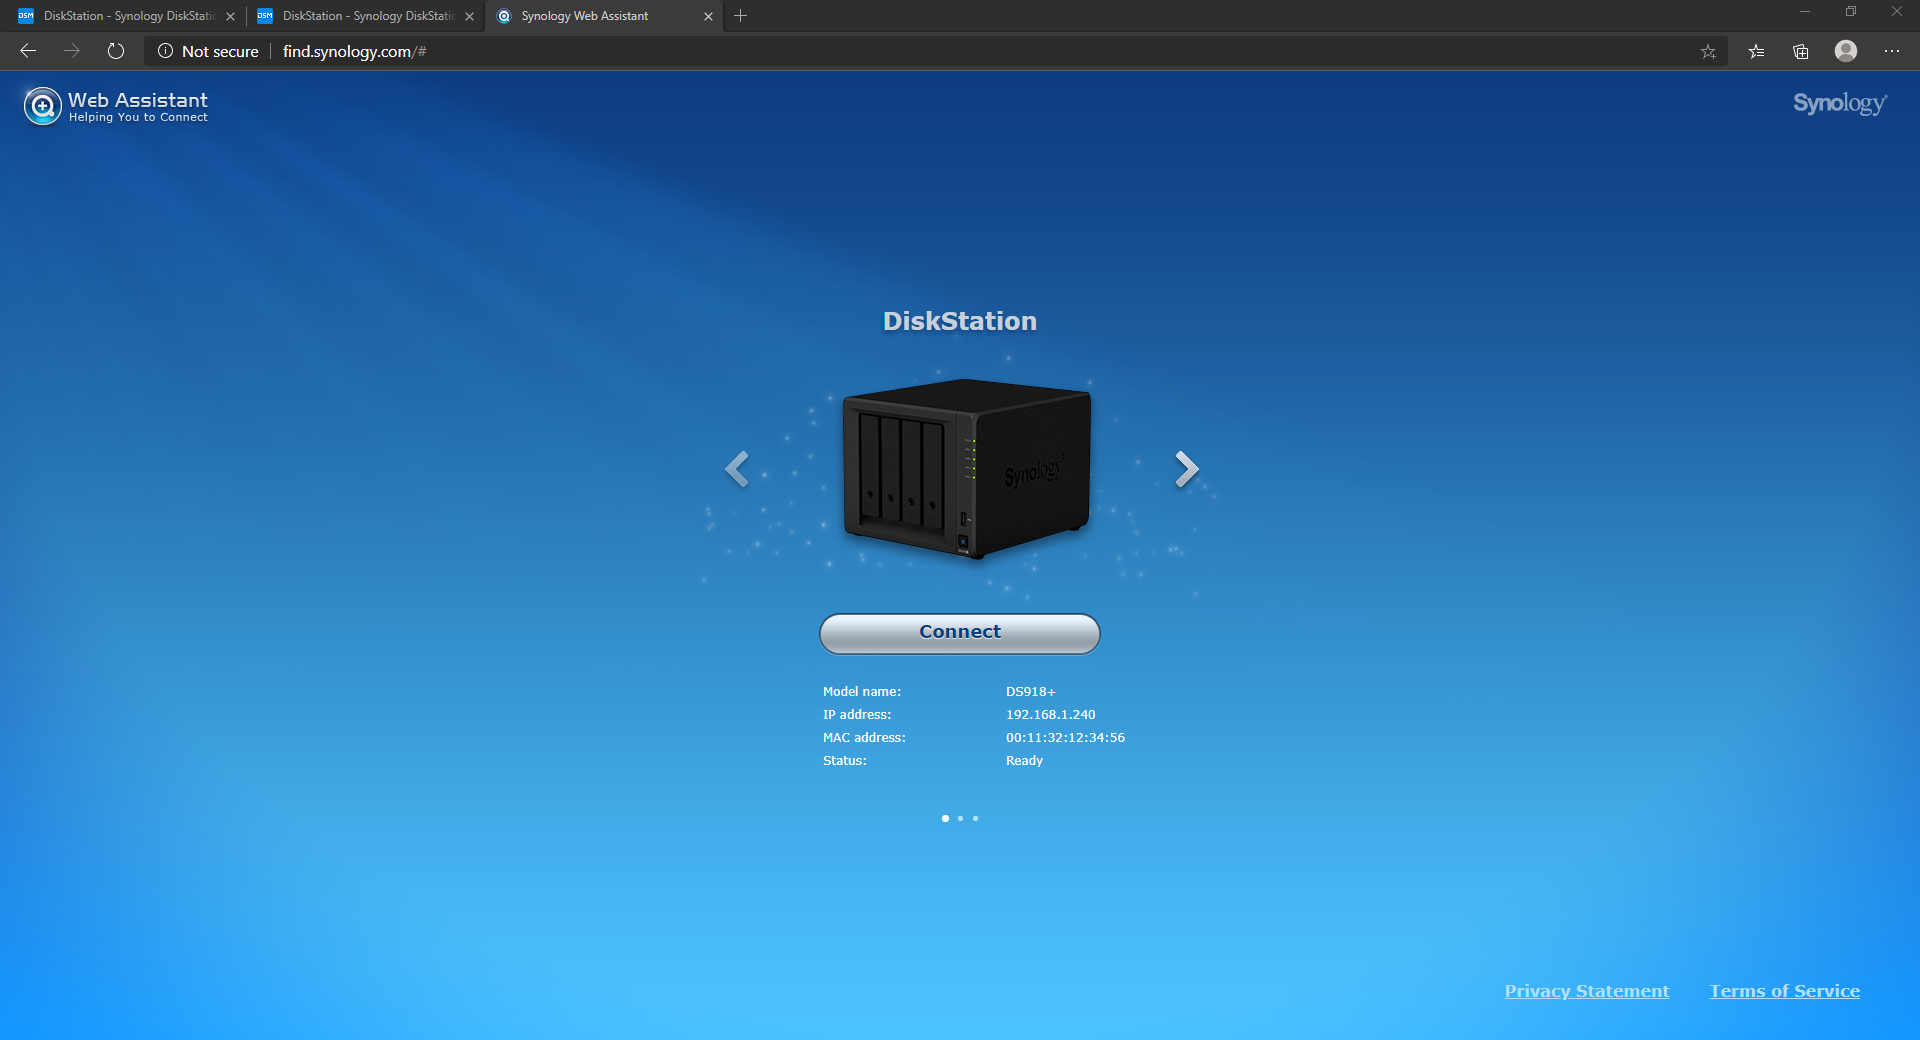The width and height of the screenshot is (1920, 1040).
Task: Click the MAC address 00:11:32:12:34:56
Action: point(1065,738)
